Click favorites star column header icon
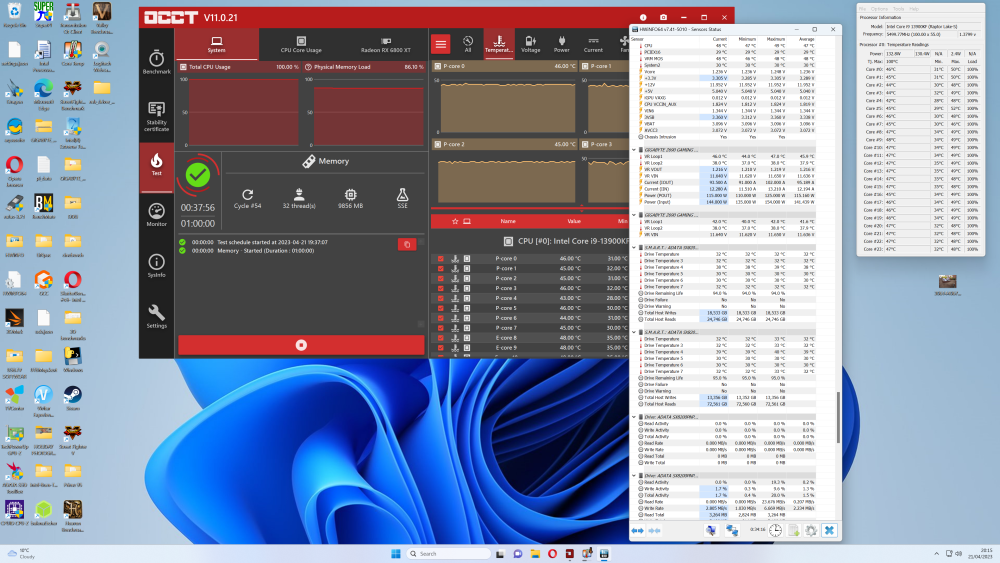 455,221
